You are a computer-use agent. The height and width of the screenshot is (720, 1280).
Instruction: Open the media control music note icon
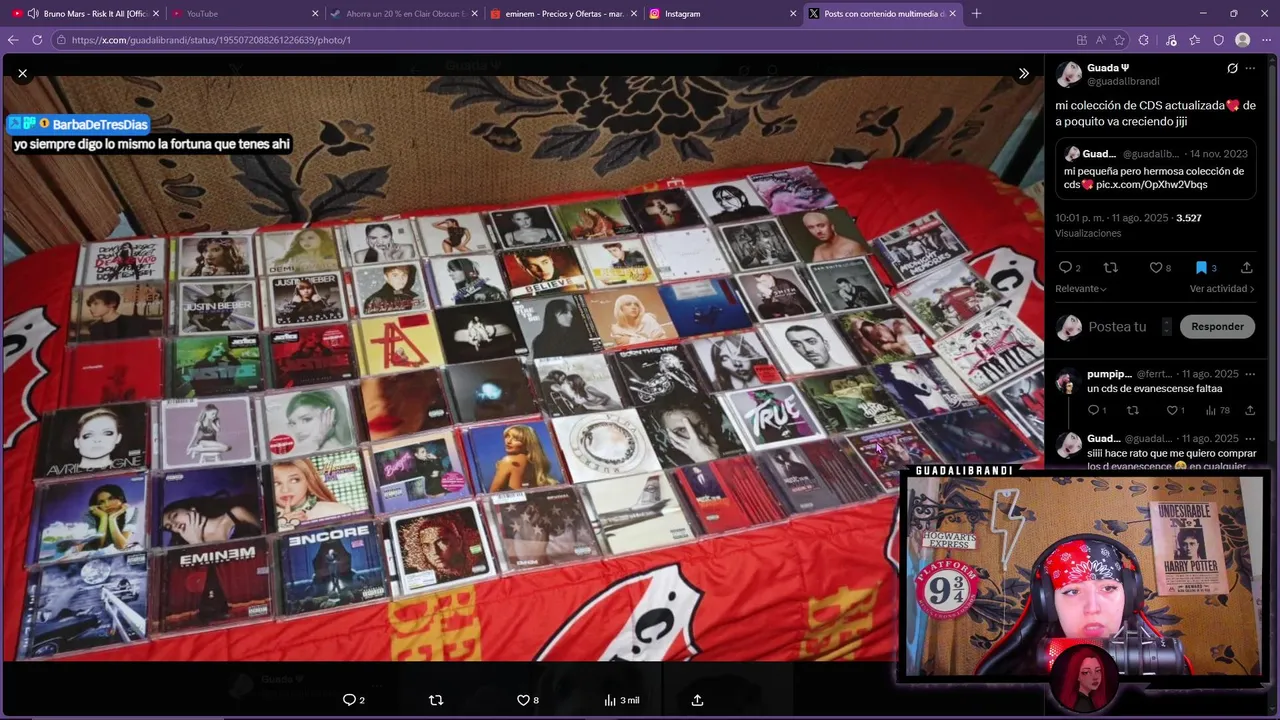click(x=1171, y=40)
